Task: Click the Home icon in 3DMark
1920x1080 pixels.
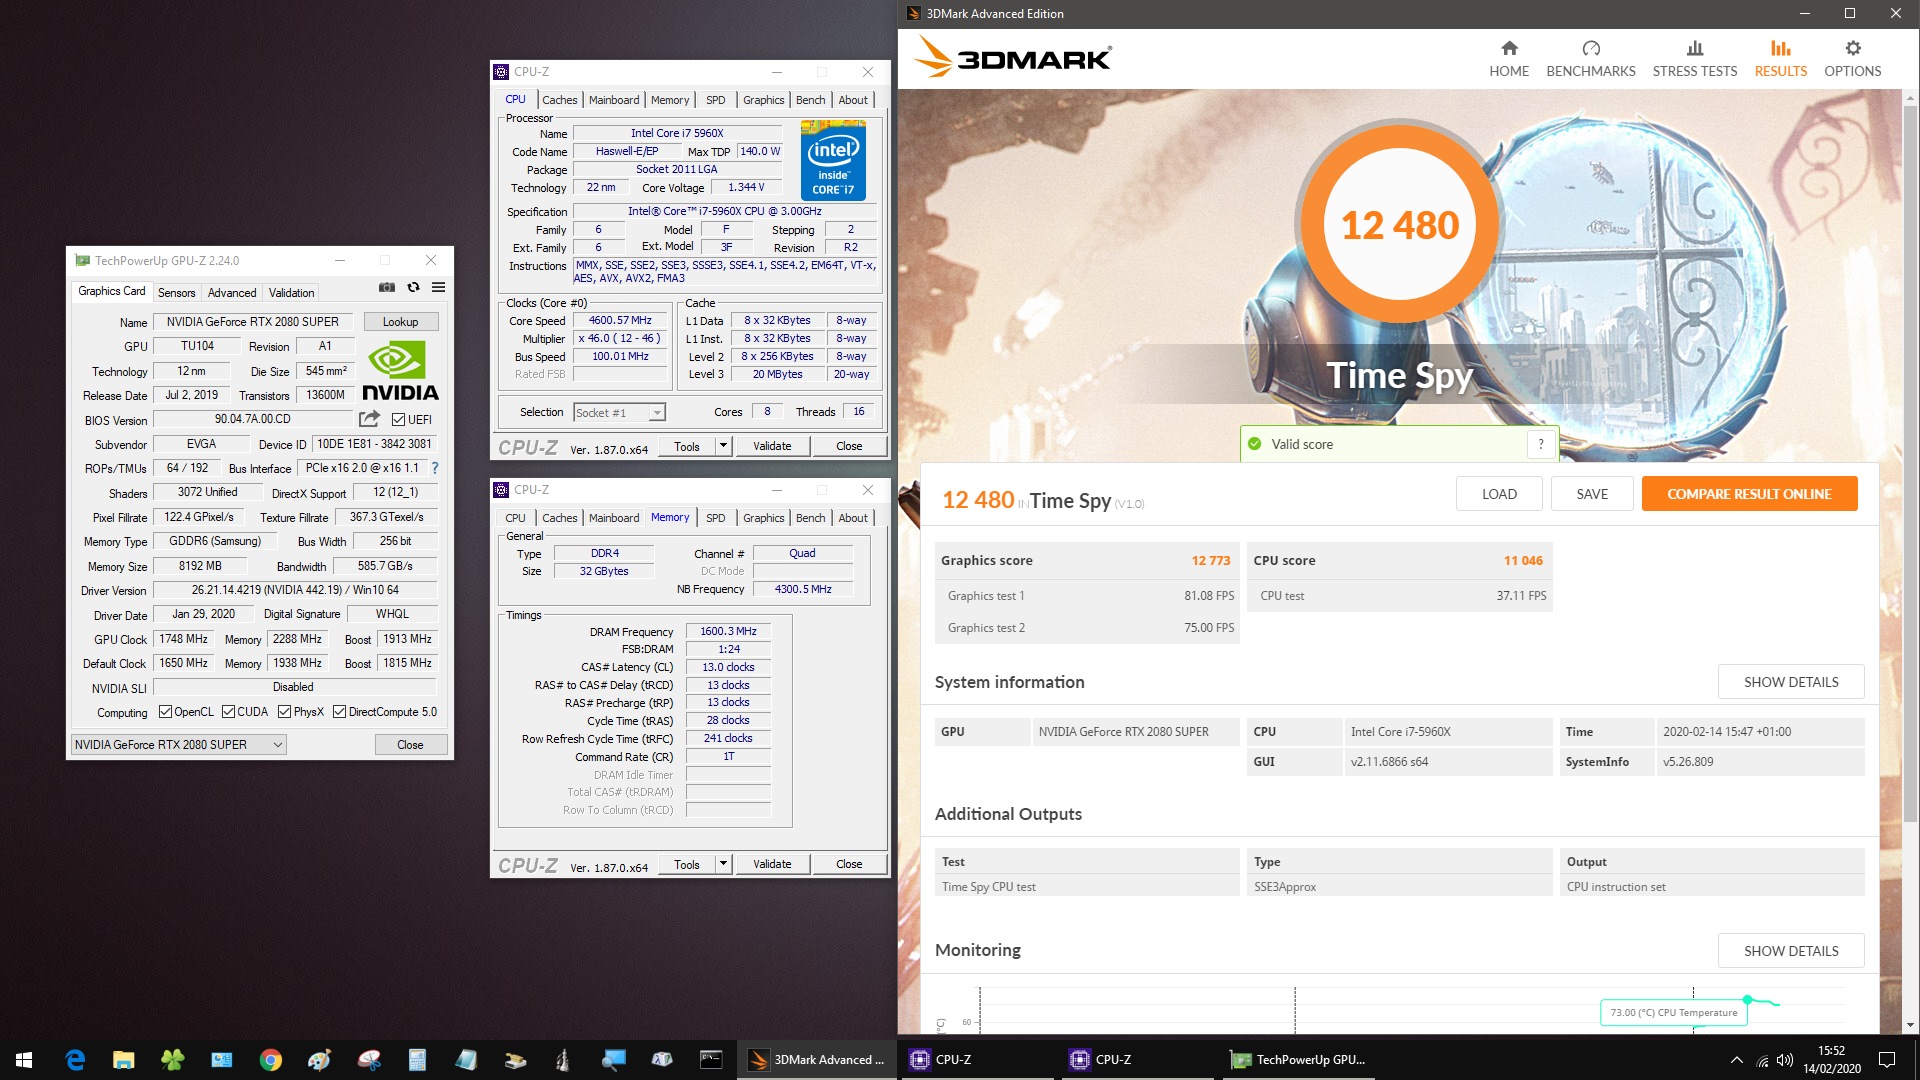Action: pyautogui.click(x=1509, y=57)
